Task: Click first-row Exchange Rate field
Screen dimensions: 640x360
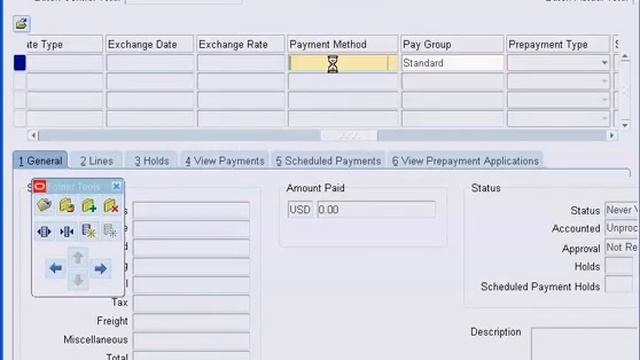Action: point(240,63)
